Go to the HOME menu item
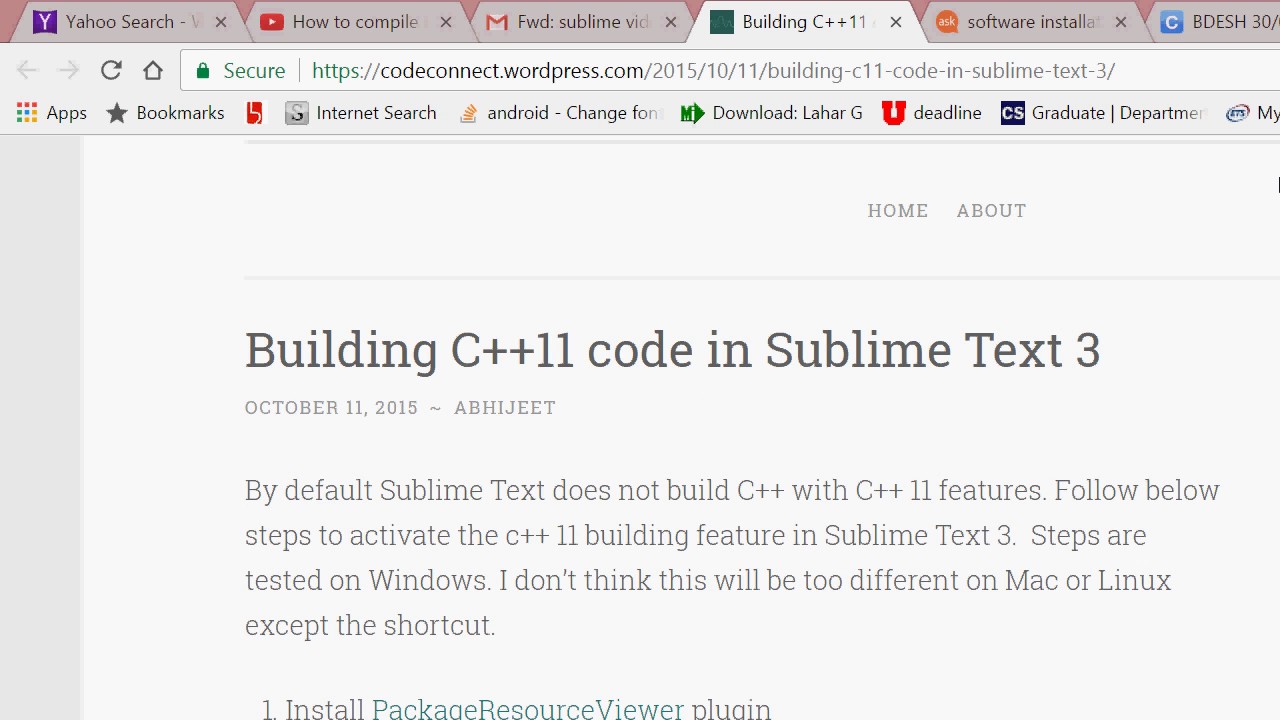Image resolution: width=1280 pixels, height=720 pixels. pos(898,211)
